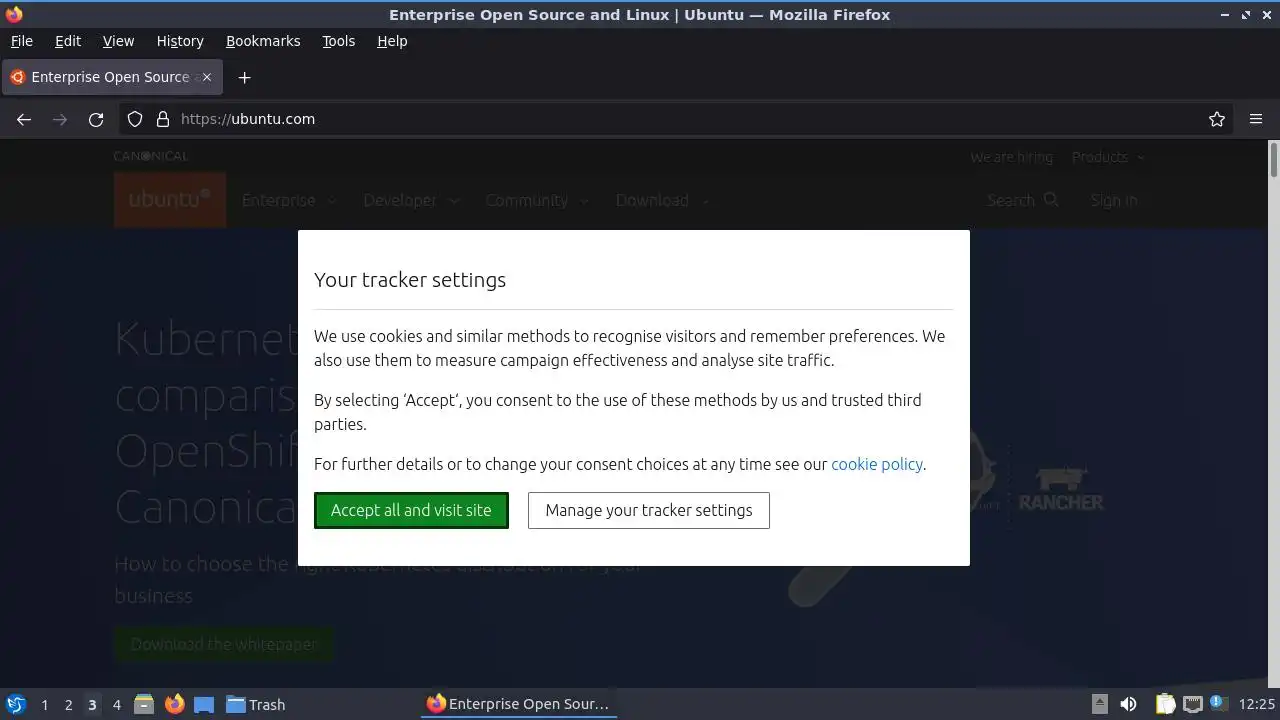
Task: Switch to workspace 1
Action: (x=44, y=704)
